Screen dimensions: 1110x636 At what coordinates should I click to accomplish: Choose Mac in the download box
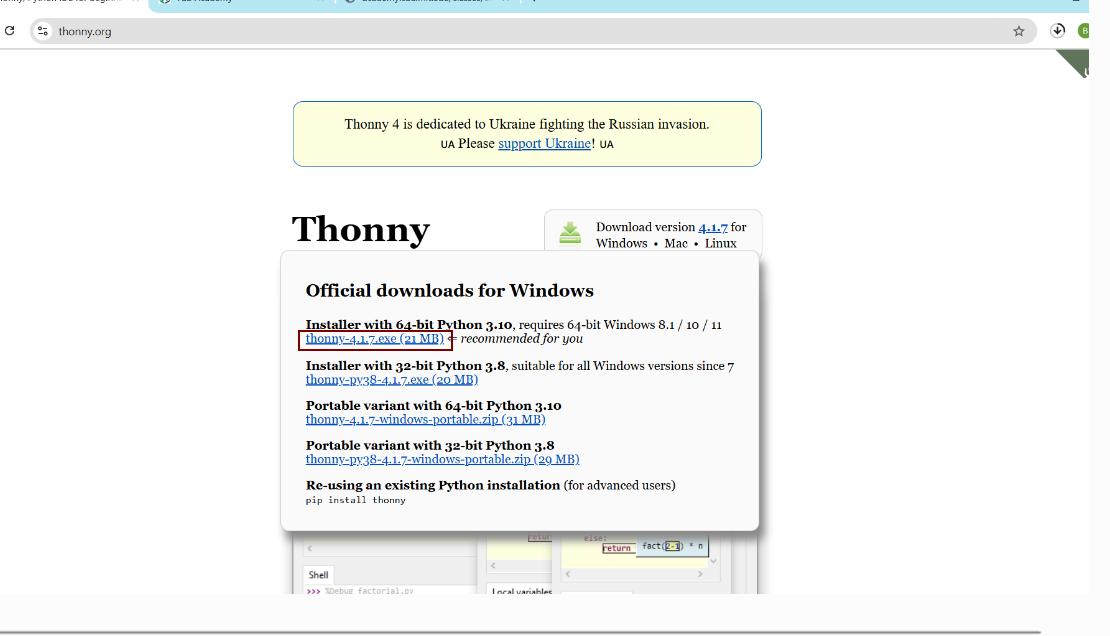(x=676, y=243)
